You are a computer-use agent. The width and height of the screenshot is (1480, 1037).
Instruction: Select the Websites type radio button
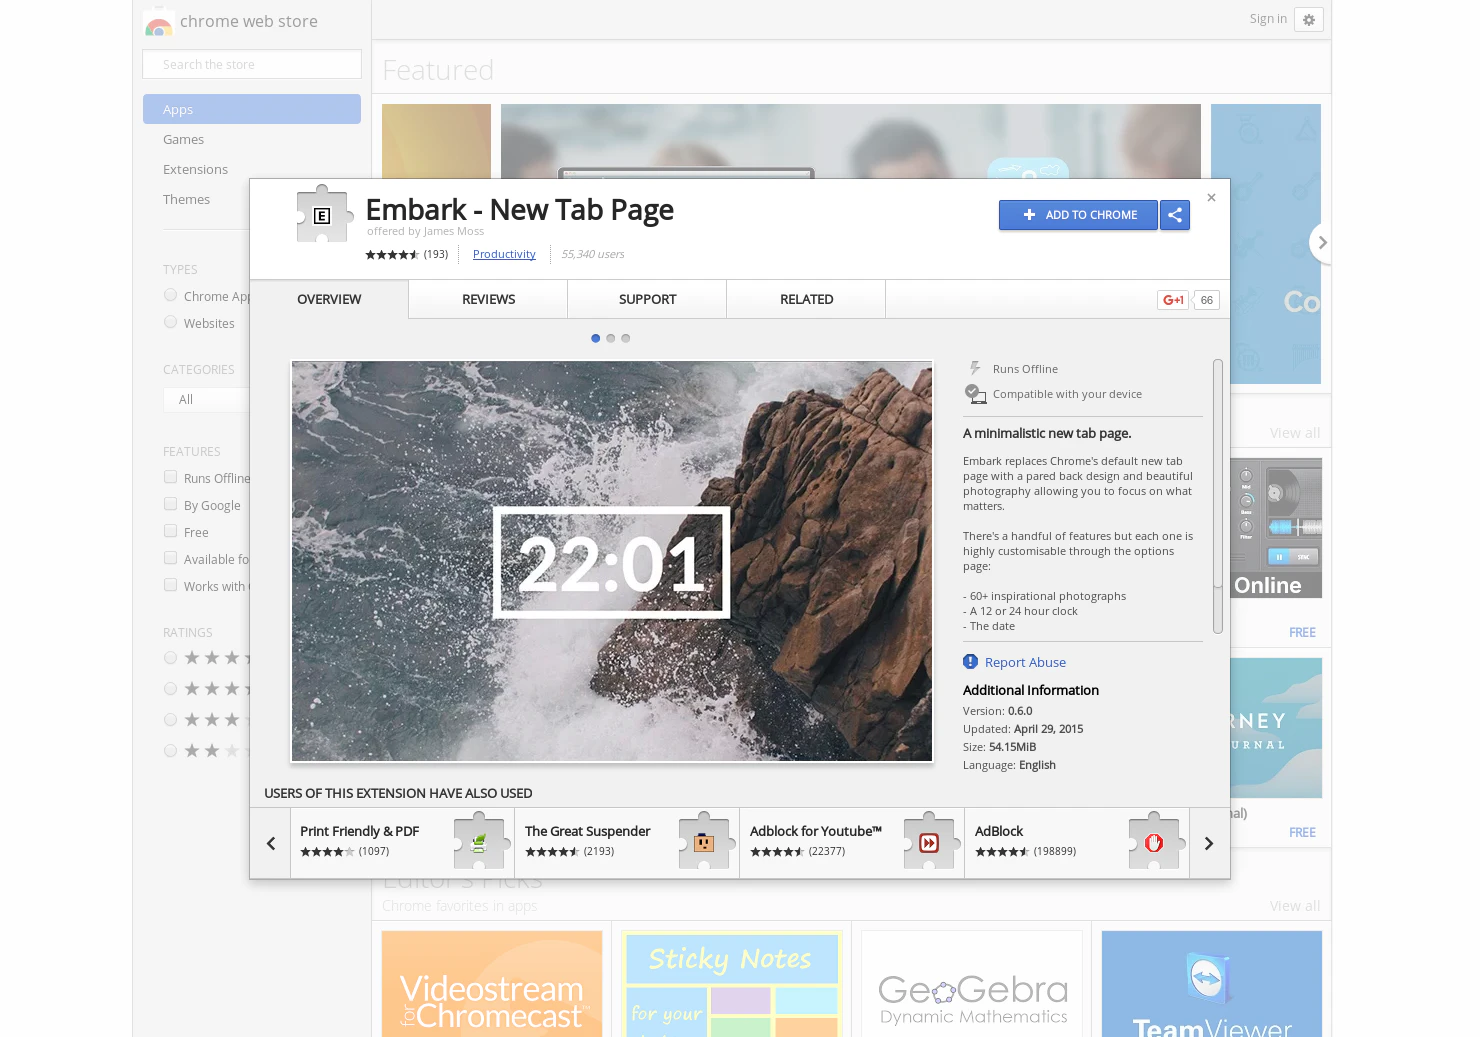(171, 322)
